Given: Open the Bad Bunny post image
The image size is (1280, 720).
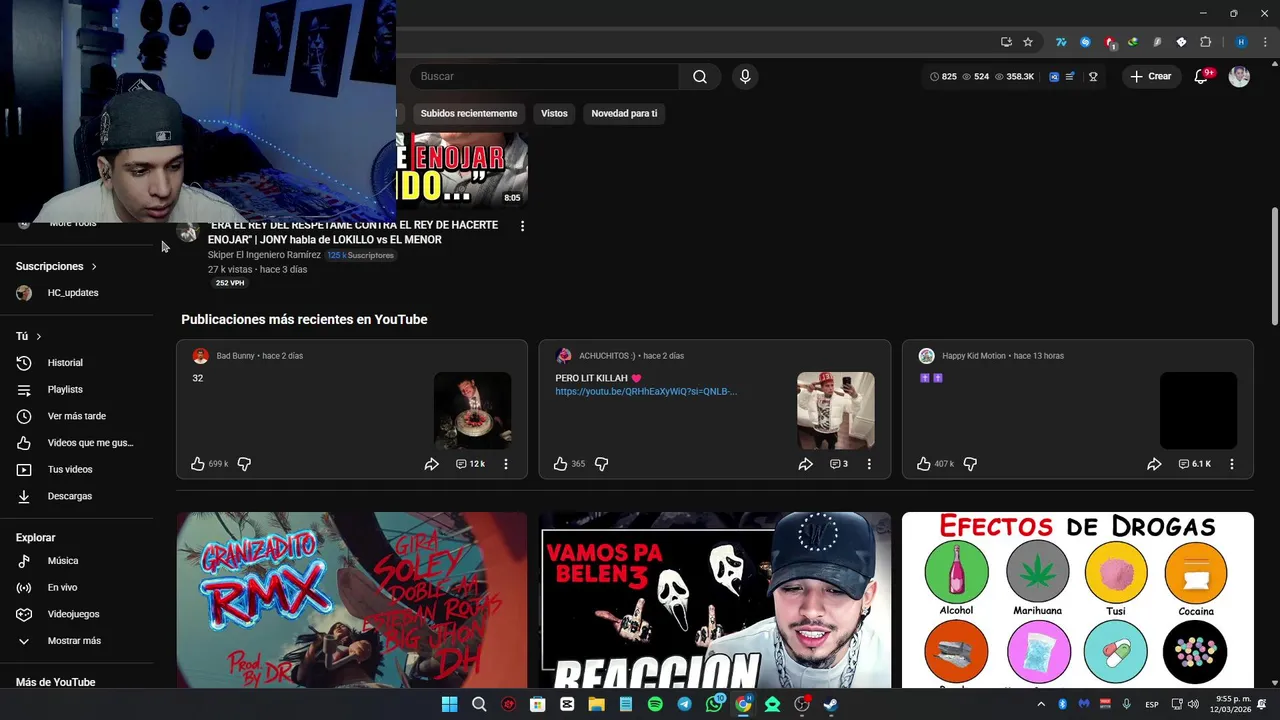Looking at the screenshot, I should click(473, 411).
